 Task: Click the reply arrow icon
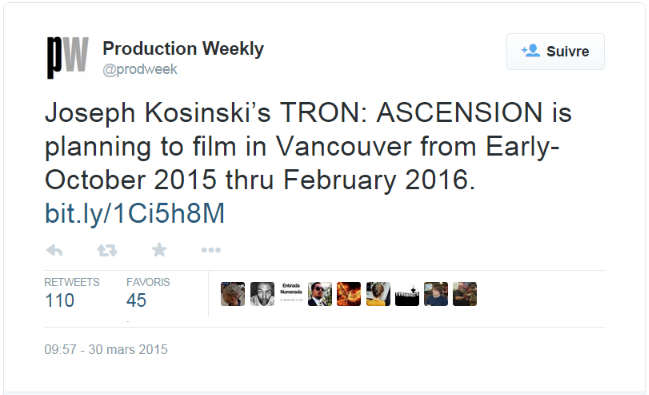(x=54, y=250)
